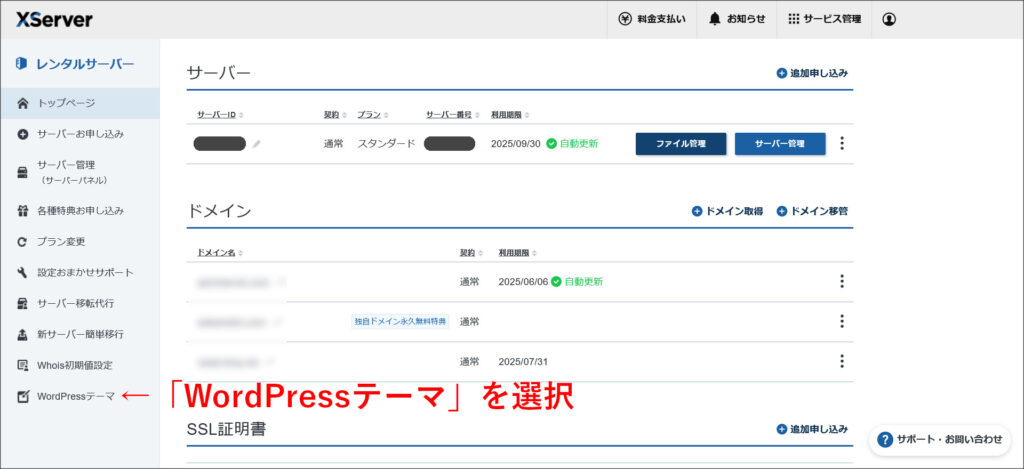Click the icon beside Whois初期値設定
The image size is (1024, 469).
(x=23, y=365)
